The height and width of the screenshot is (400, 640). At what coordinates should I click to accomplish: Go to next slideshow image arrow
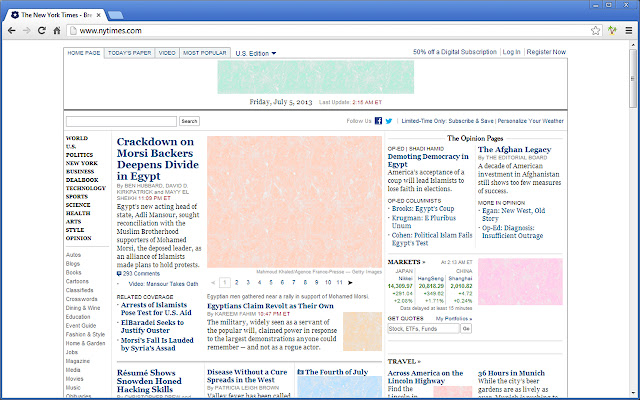[350, 282]
